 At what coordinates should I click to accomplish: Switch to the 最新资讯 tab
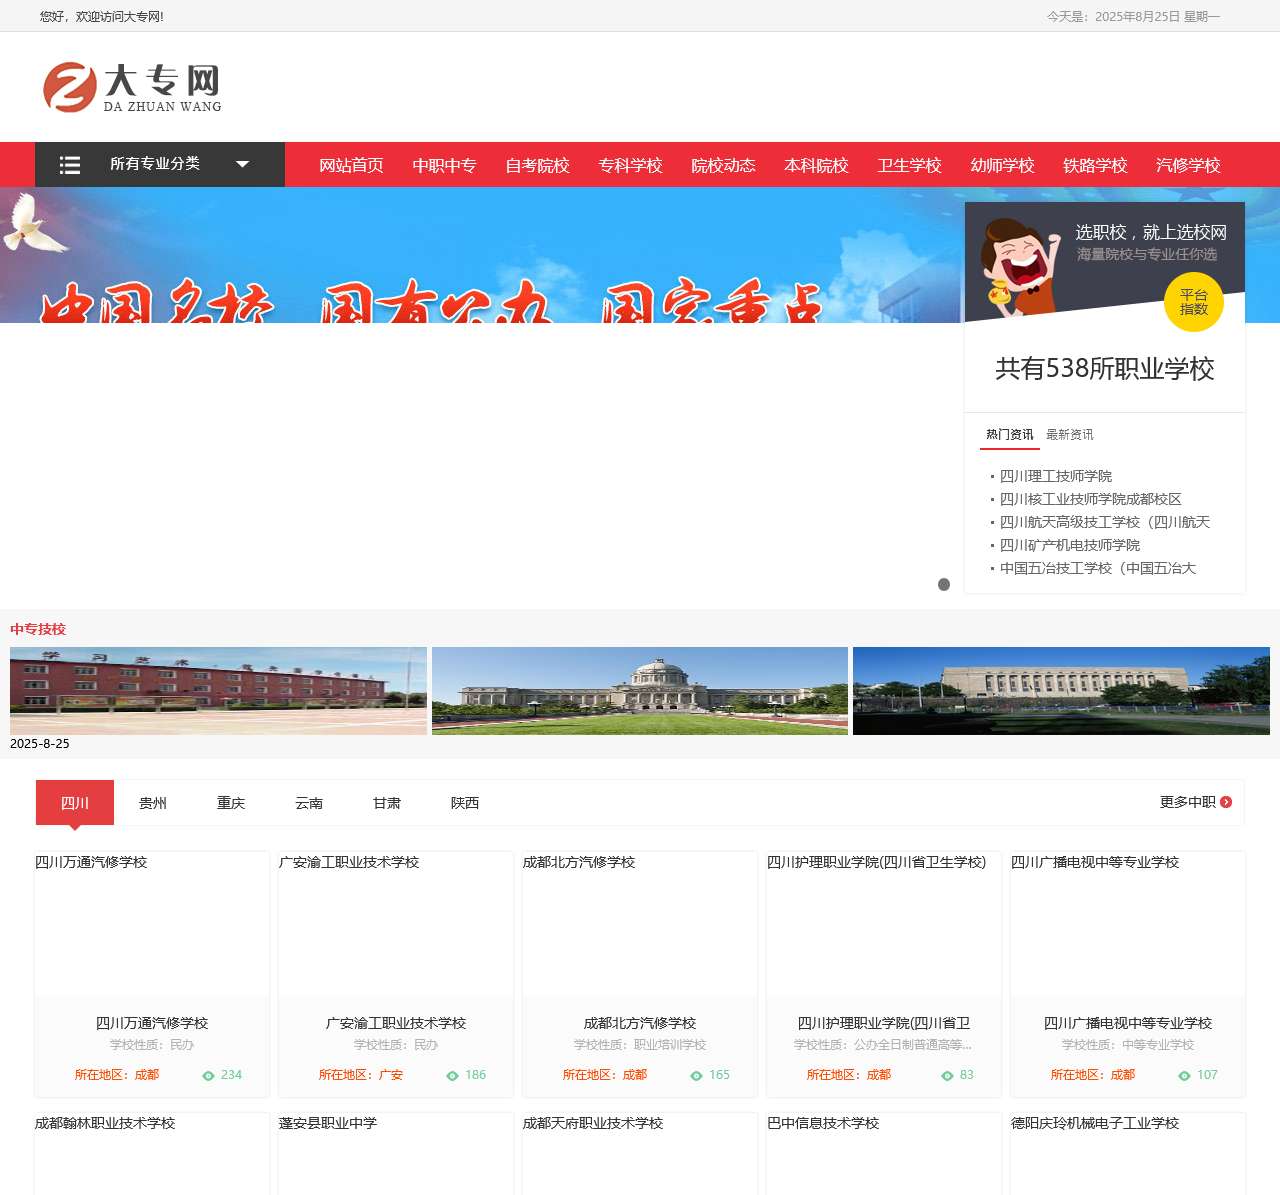tap(1069, 434)
